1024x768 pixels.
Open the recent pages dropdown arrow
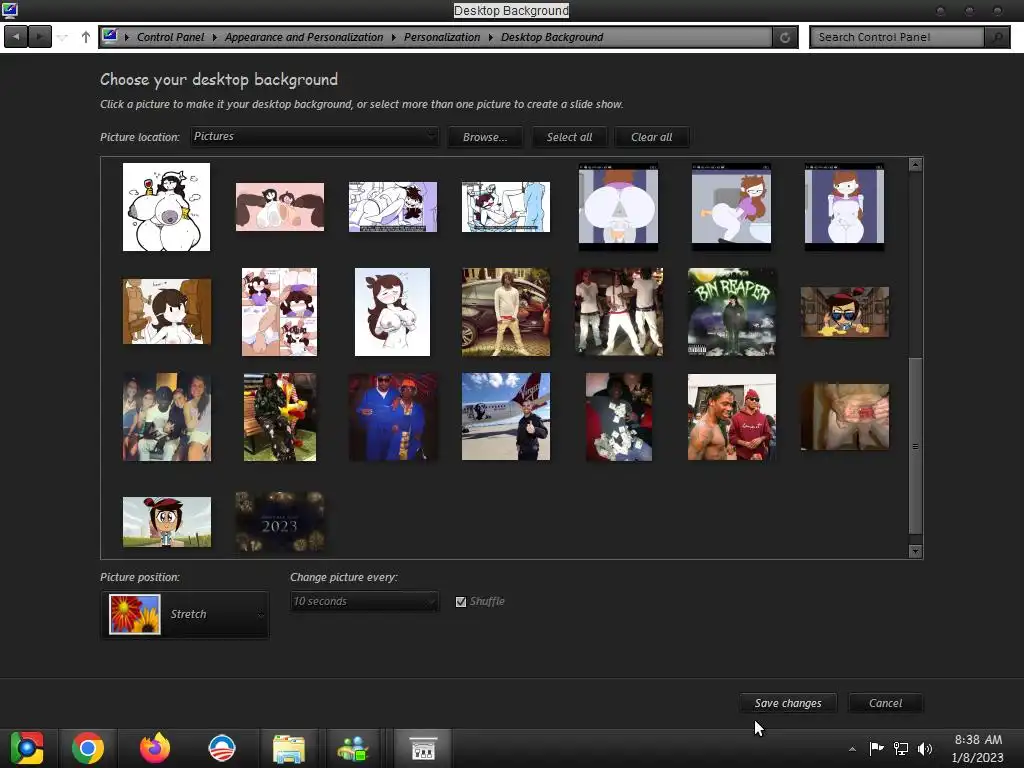tap(63, 37)
